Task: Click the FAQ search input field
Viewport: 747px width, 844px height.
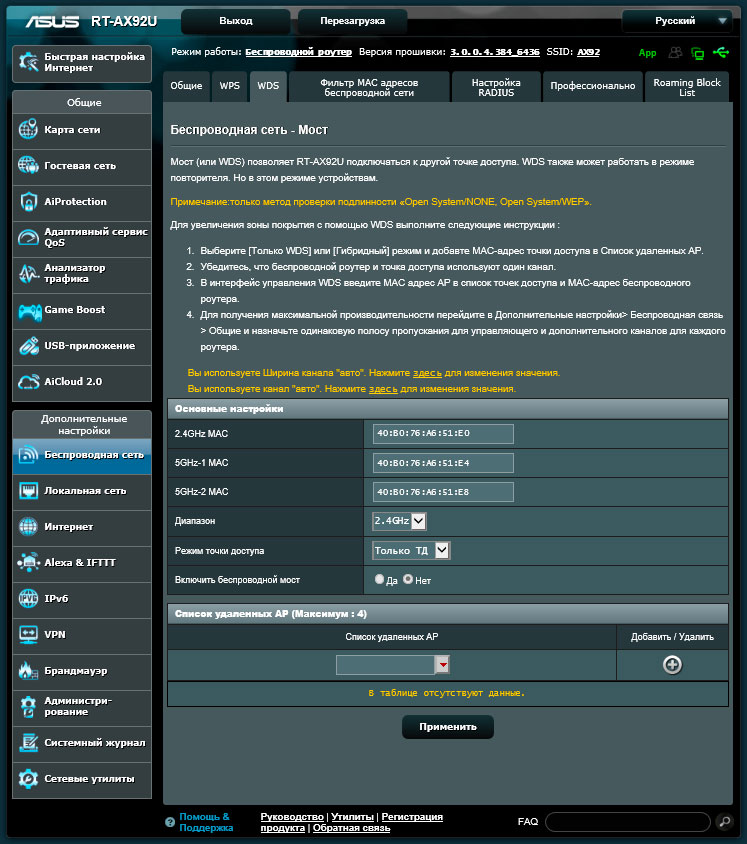Action: coord(628,822)
